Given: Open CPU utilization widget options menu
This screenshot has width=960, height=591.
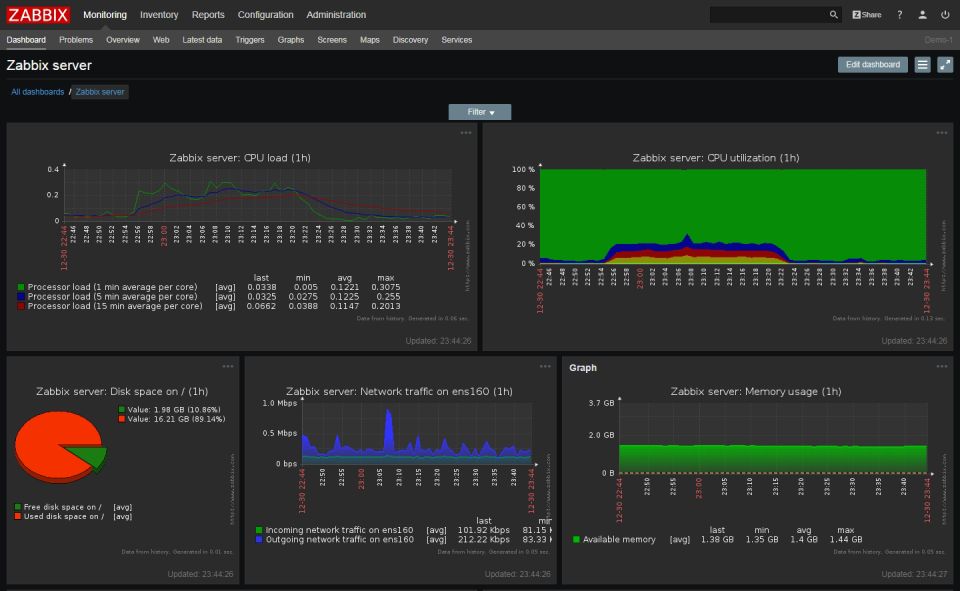Looking at the screenshot, I should click(x=942, y=133).
